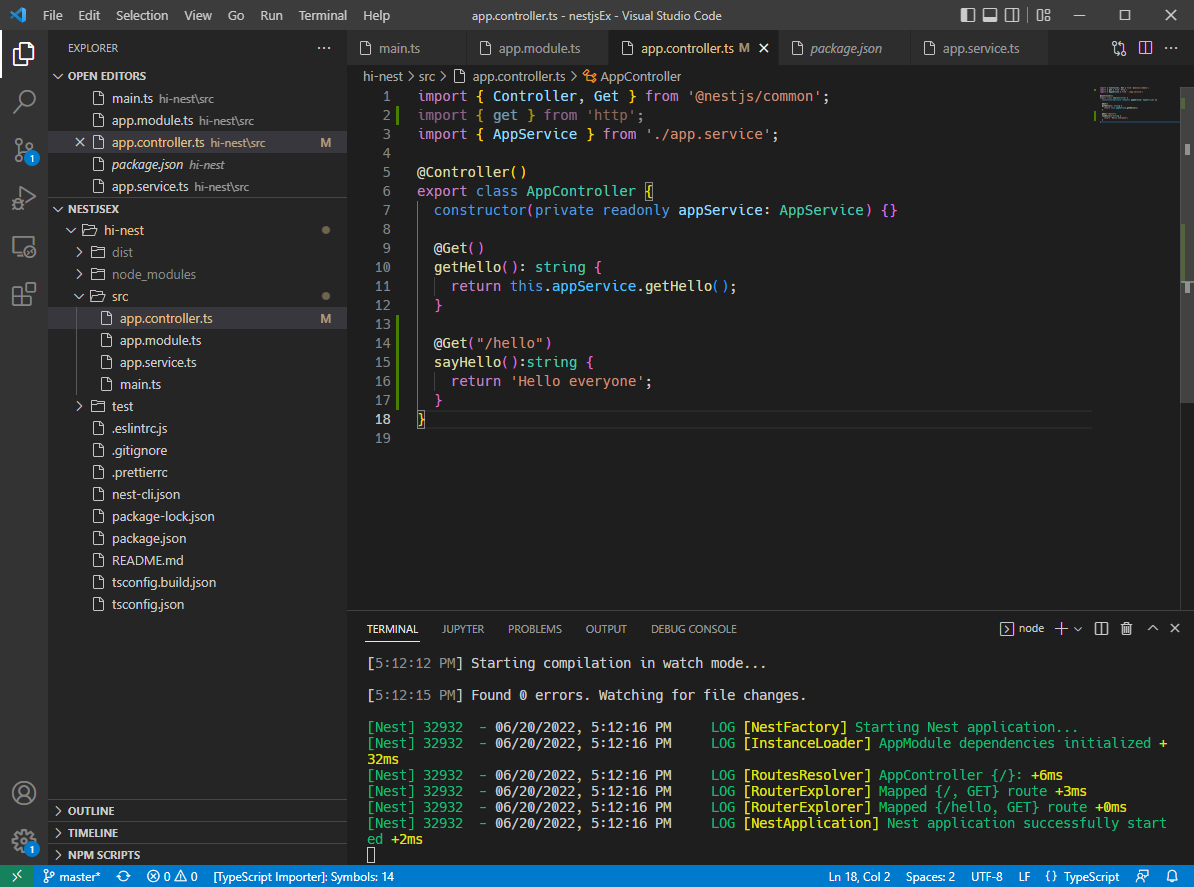1194x887 pixels.
Task: Click master branch in status bar
Action: click(72, 877)
